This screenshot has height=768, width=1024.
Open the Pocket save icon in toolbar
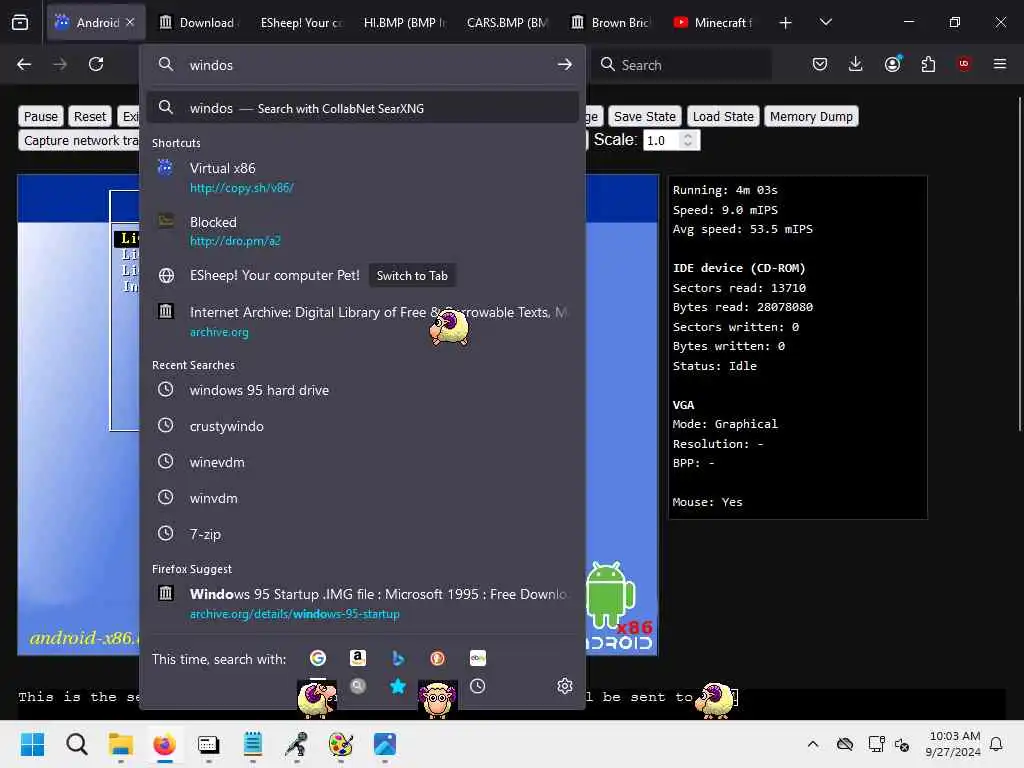820,64
